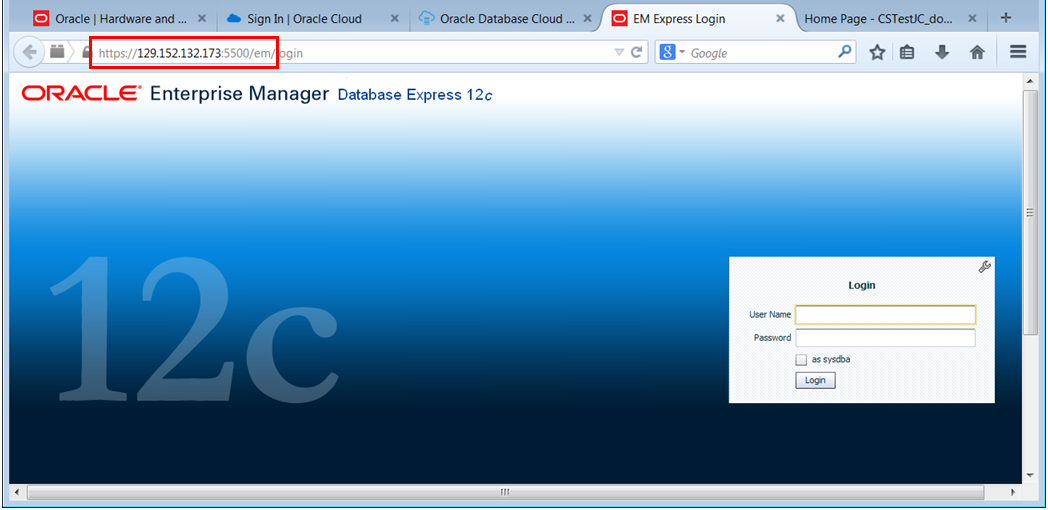The height and width of the screenshot is (510, 1048).
Task: Click vertical scrollbar up arrow
Action: (1030, 81)
